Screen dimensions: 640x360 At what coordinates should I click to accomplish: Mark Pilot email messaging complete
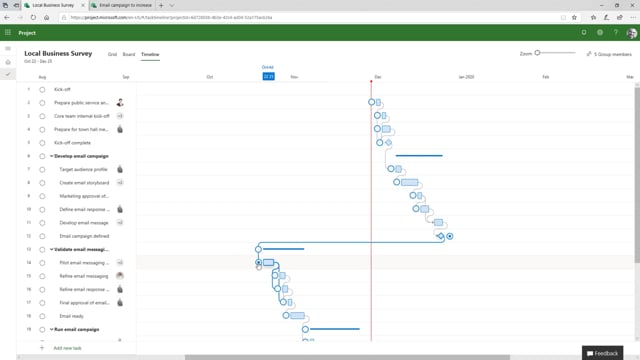[42, 263]
